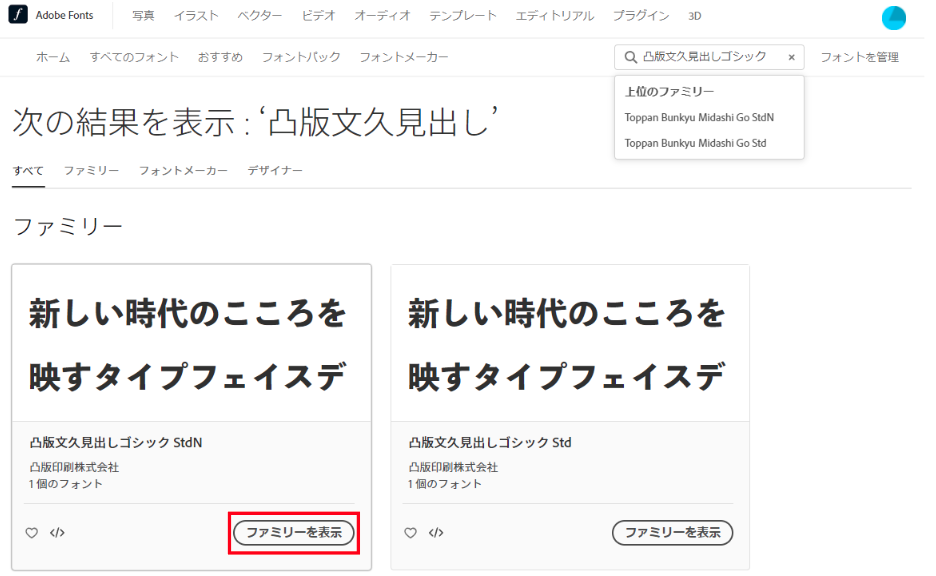This screenshot has width=936, height=576.
Task: Switch to フォントメーカー results tab
Action: pyautogui.click(x=183, y=171)
